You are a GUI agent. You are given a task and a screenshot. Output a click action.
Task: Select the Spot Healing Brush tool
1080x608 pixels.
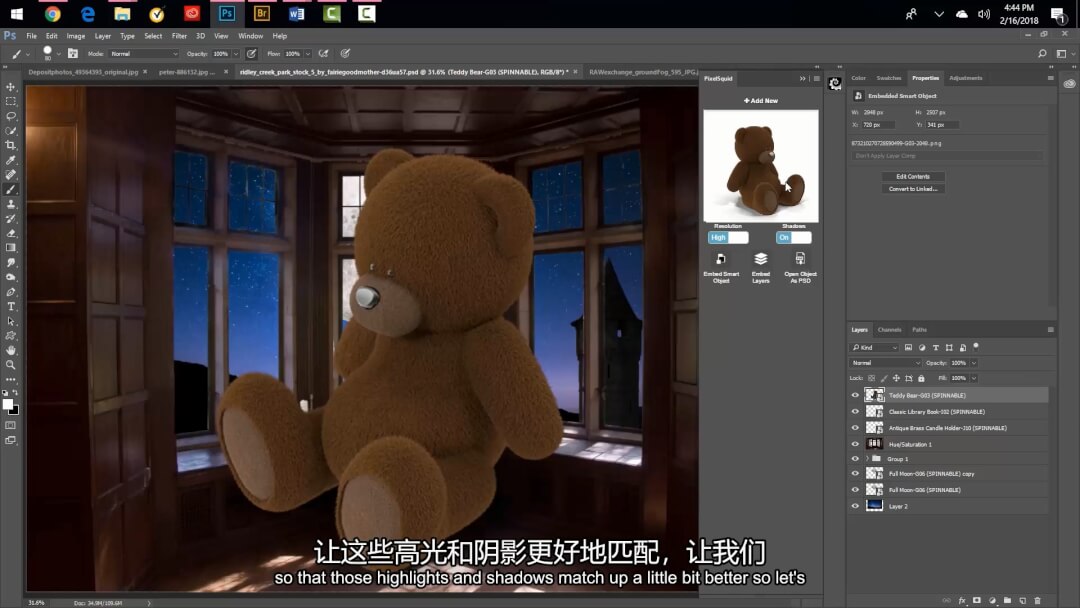pyautogui.click(x=10, y=175)
